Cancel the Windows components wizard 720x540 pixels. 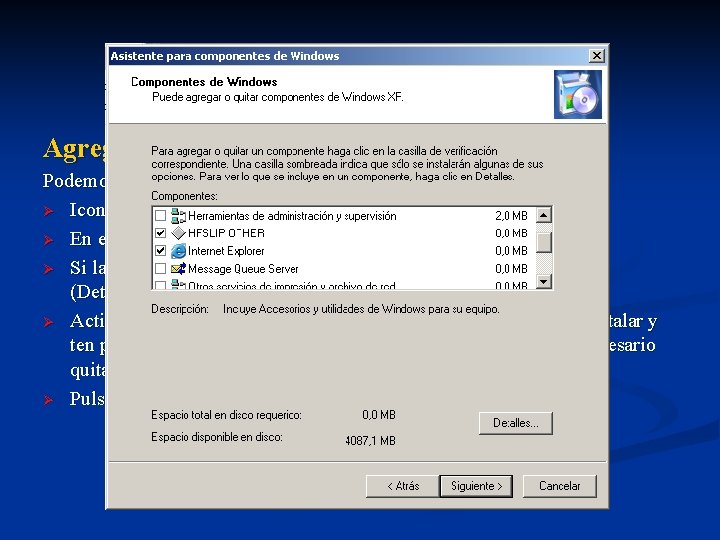560,486
